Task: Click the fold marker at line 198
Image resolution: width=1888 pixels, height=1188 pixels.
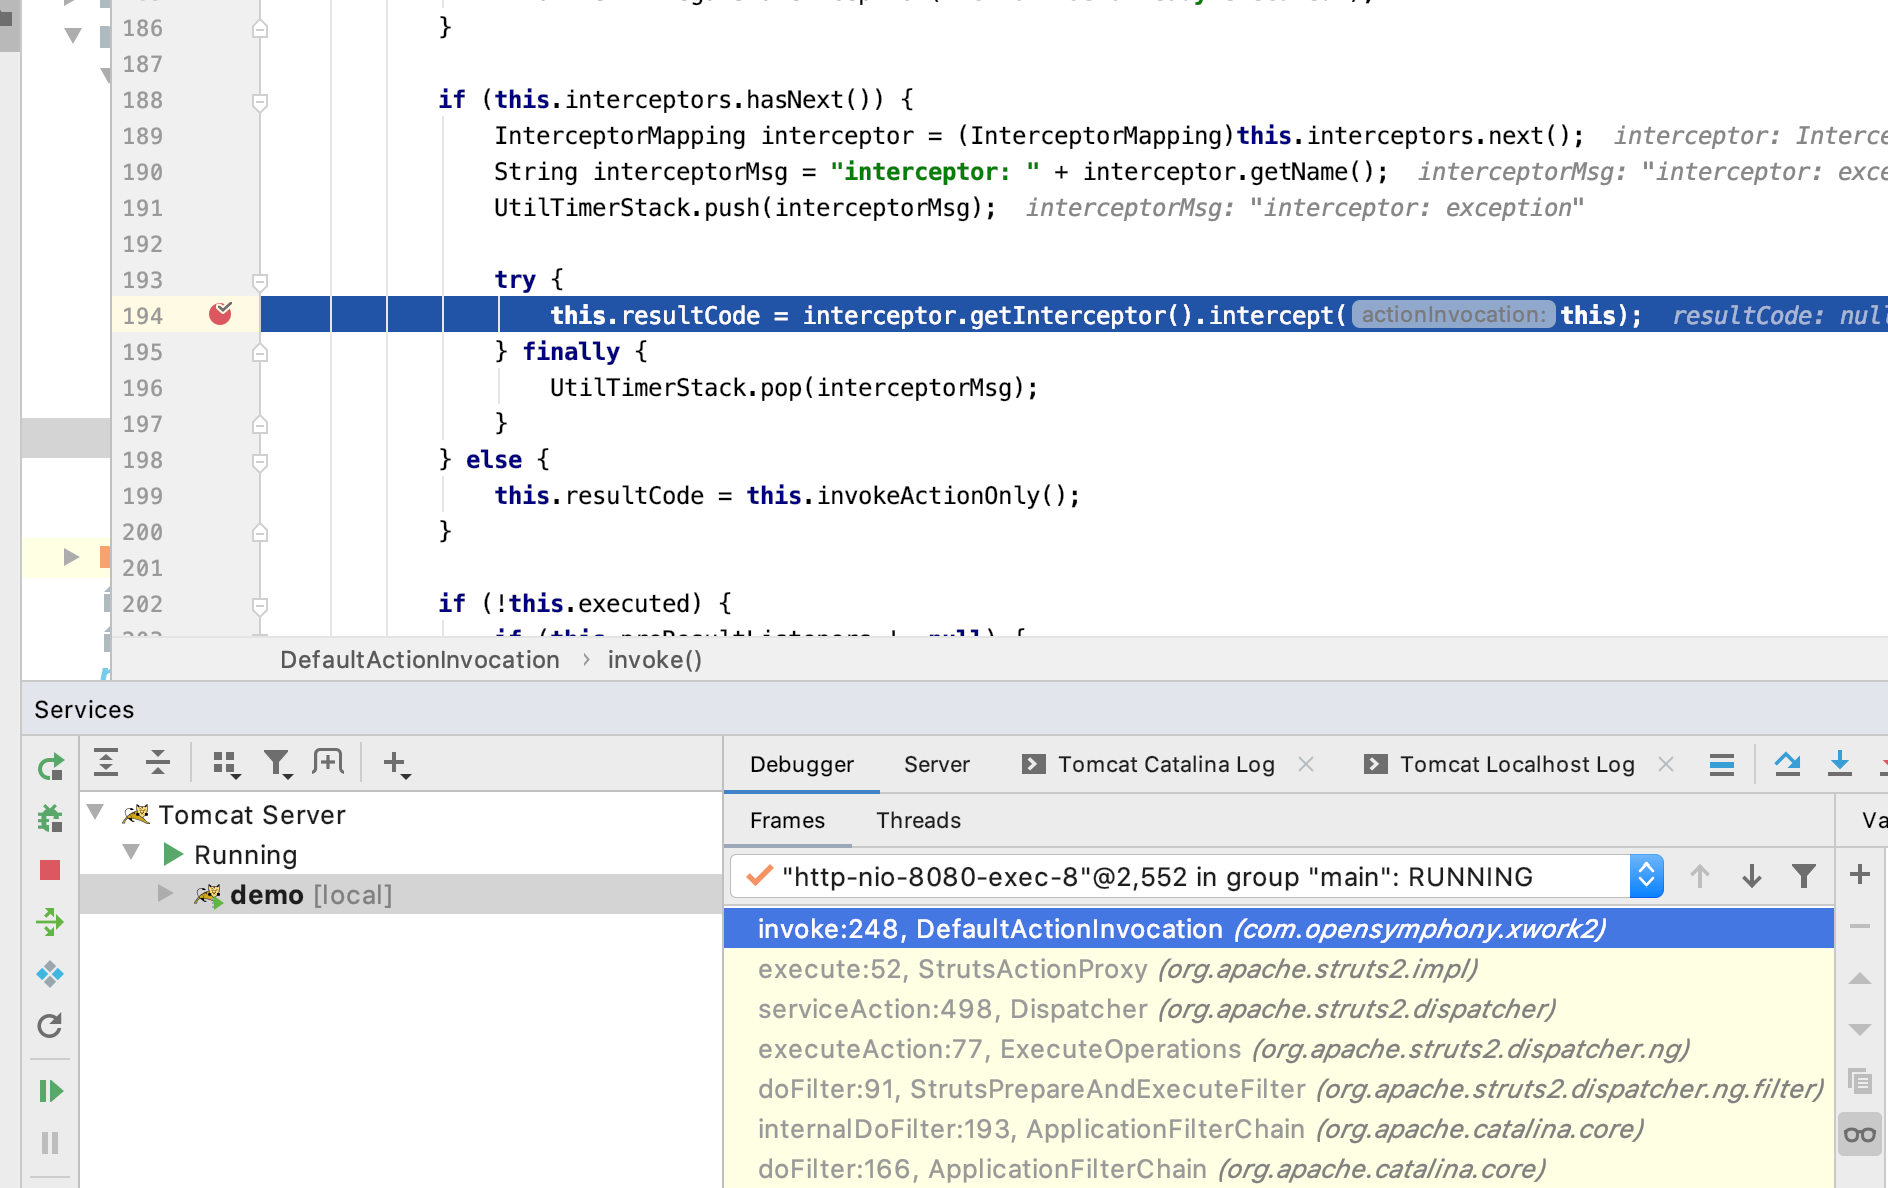Action: tap(260, 461)
